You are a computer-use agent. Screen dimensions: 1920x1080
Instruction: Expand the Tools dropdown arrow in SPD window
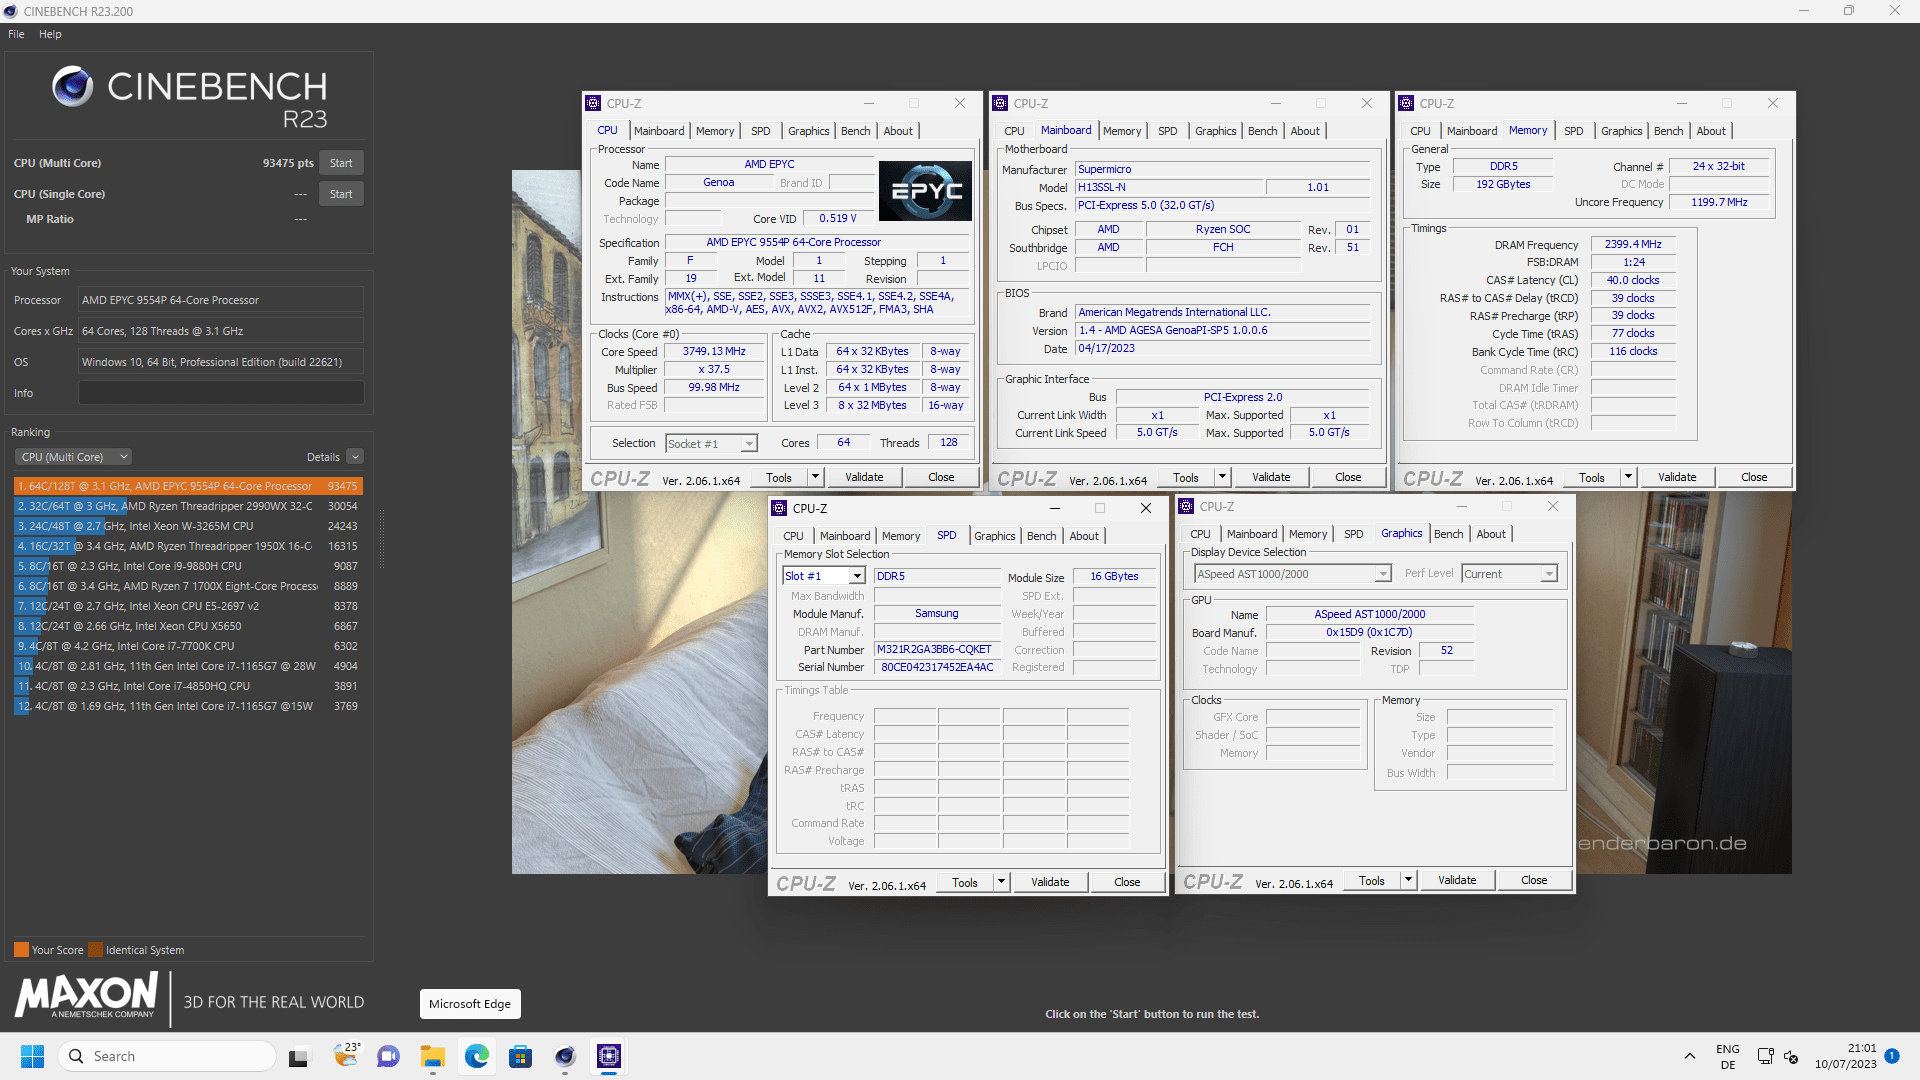(1001, 882)
